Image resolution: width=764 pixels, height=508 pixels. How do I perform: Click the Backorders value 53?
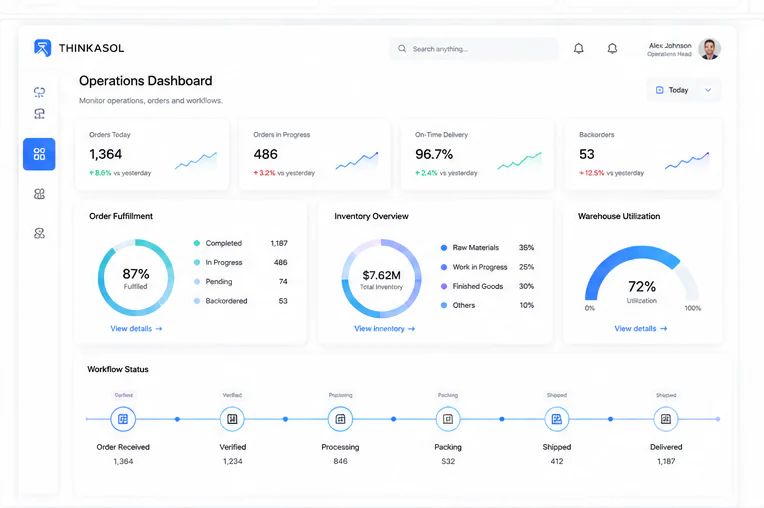click(587, 154)
